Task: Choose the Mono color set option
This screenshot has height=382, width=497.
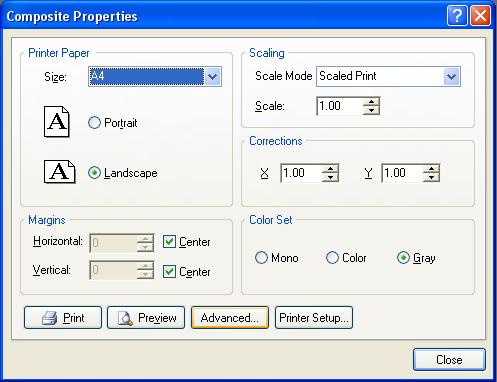Action: pyautogui.click(x=261, y=258)
